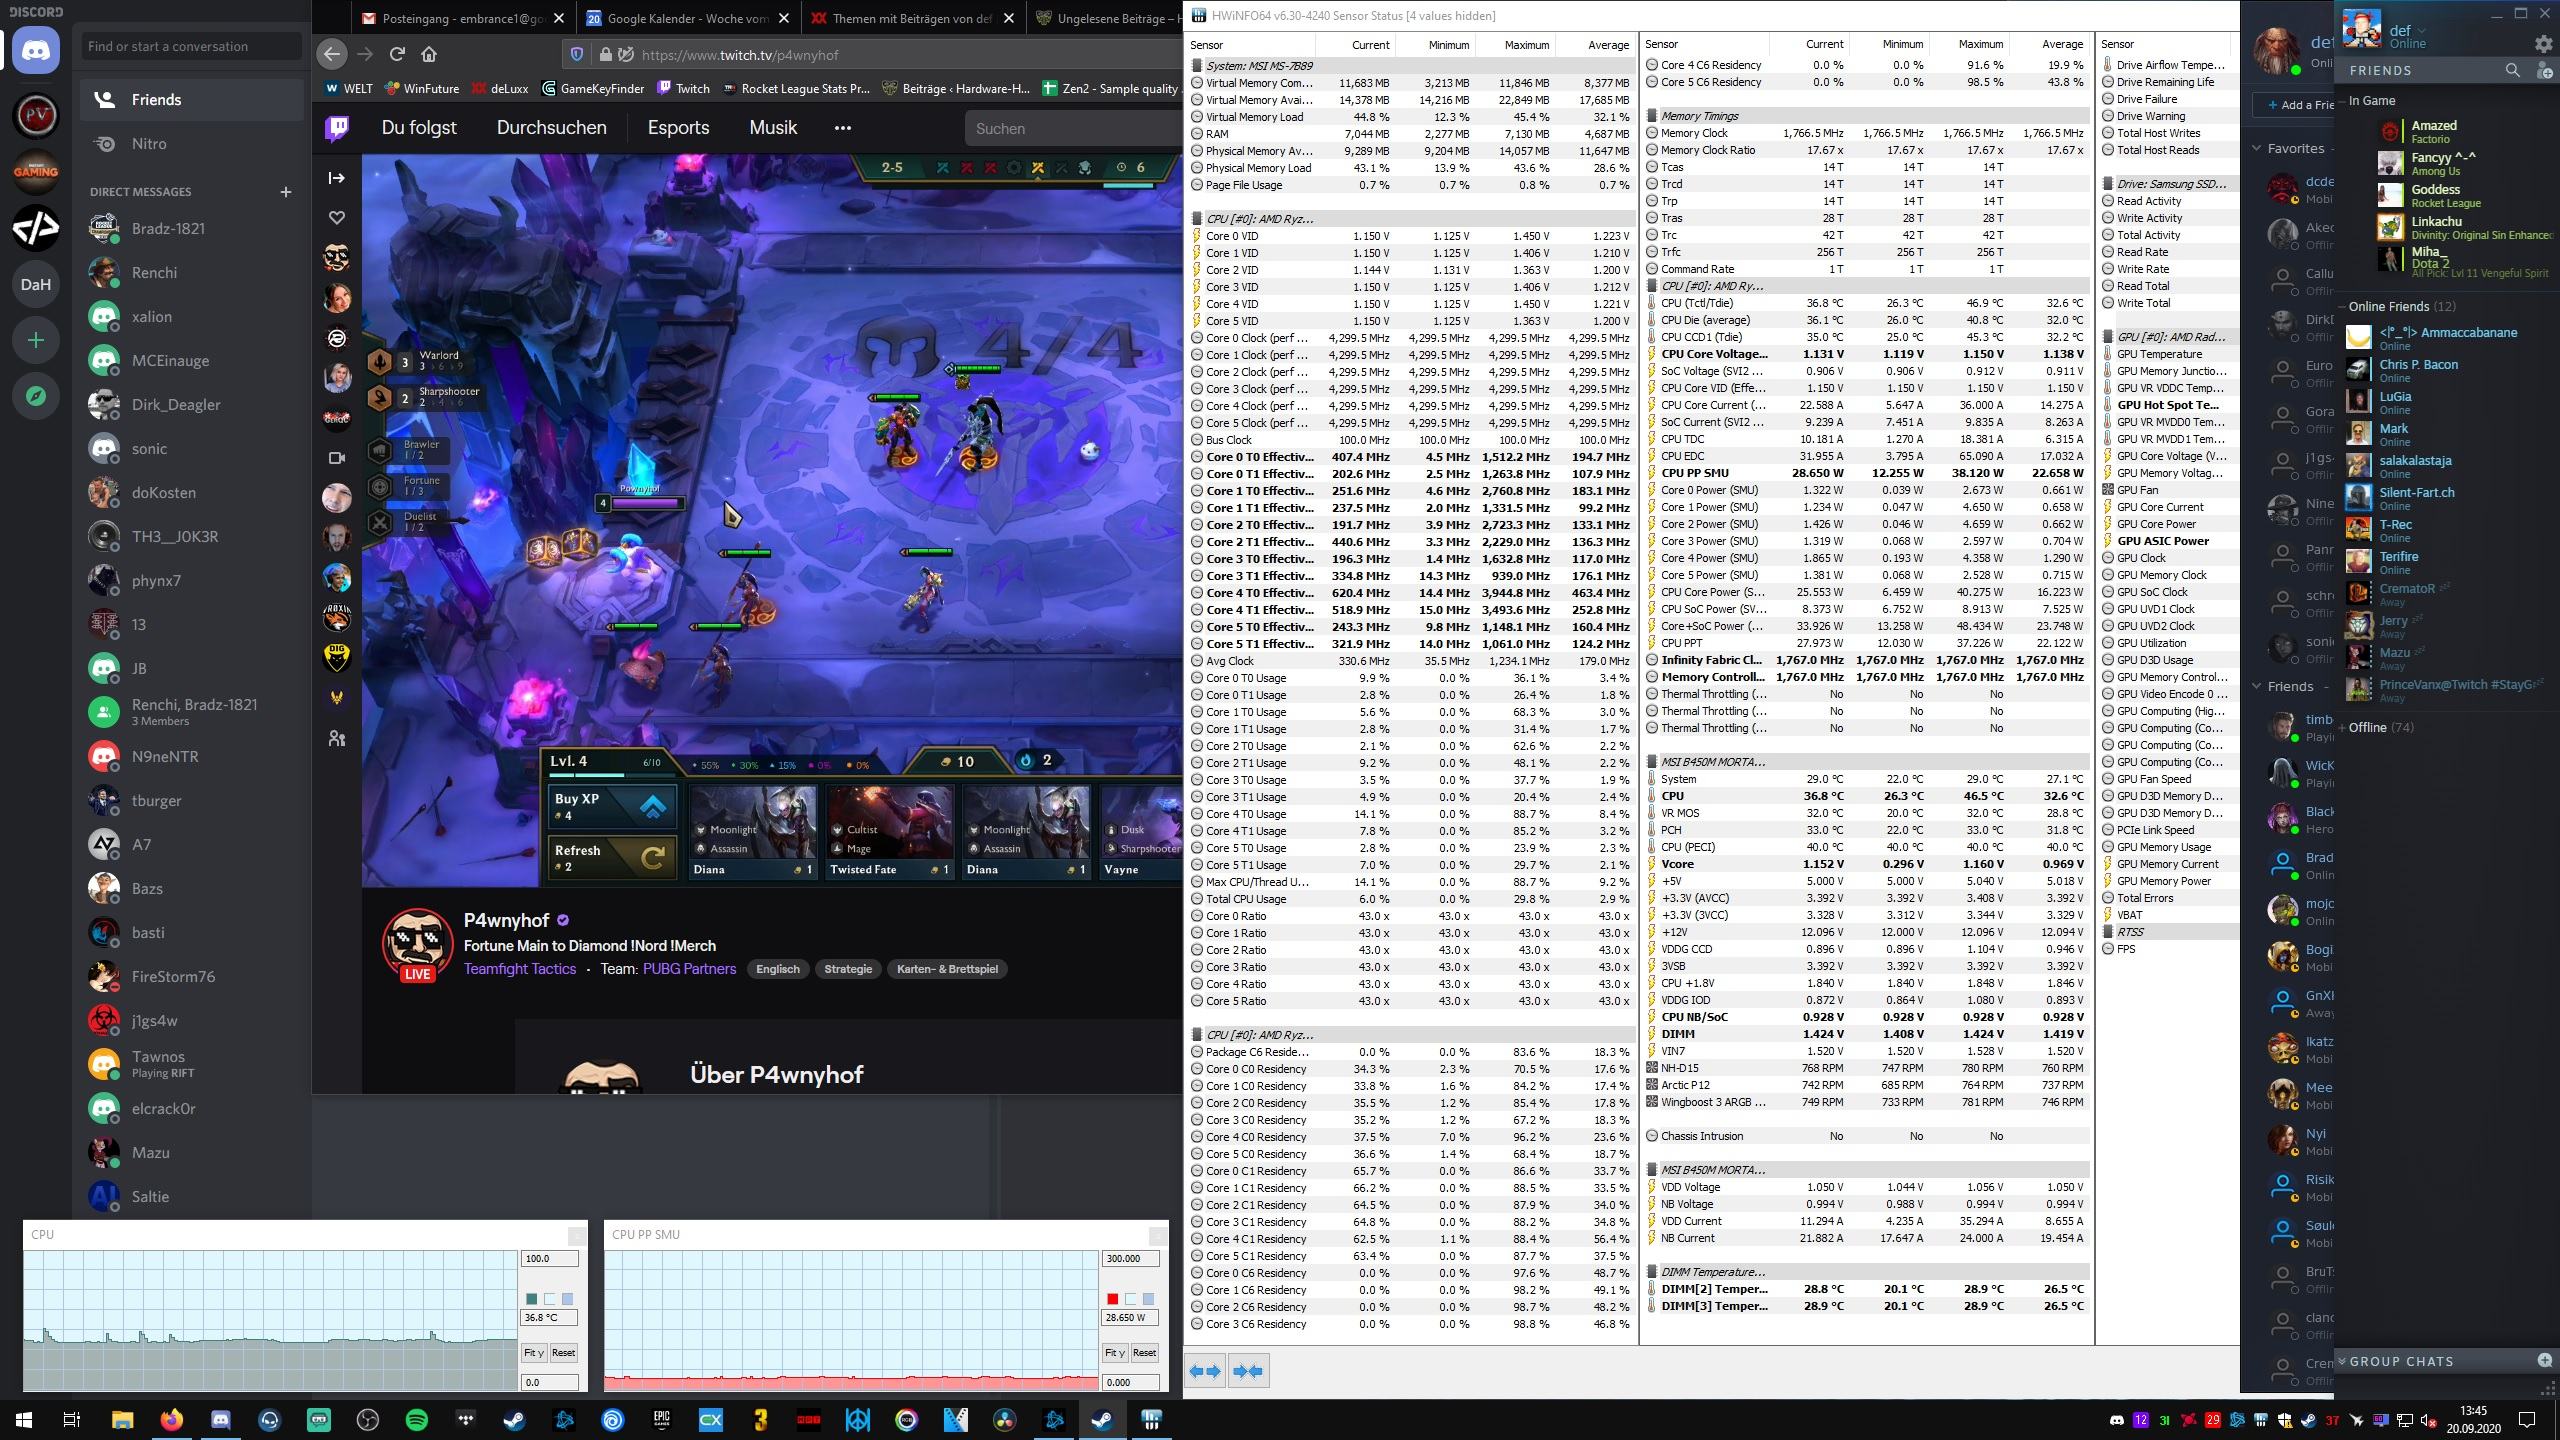The image size is (2560, 1440).
Task: Open Firefox from the taskbar
Action: (x=172, y=1420)
